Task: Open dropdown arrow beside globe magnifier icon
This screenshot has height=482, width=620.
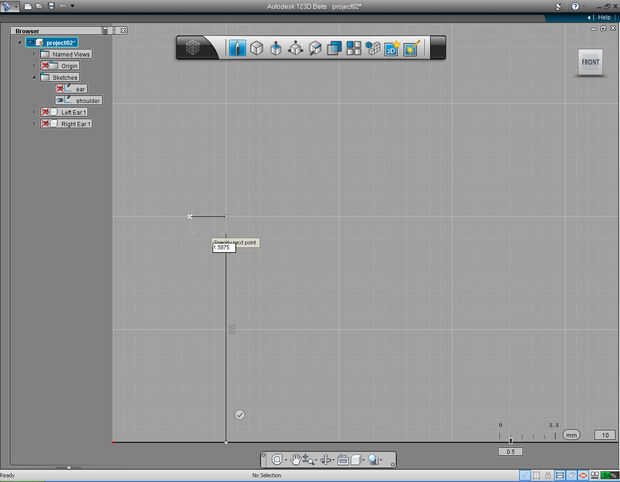Action: click(x=381, y=460)
